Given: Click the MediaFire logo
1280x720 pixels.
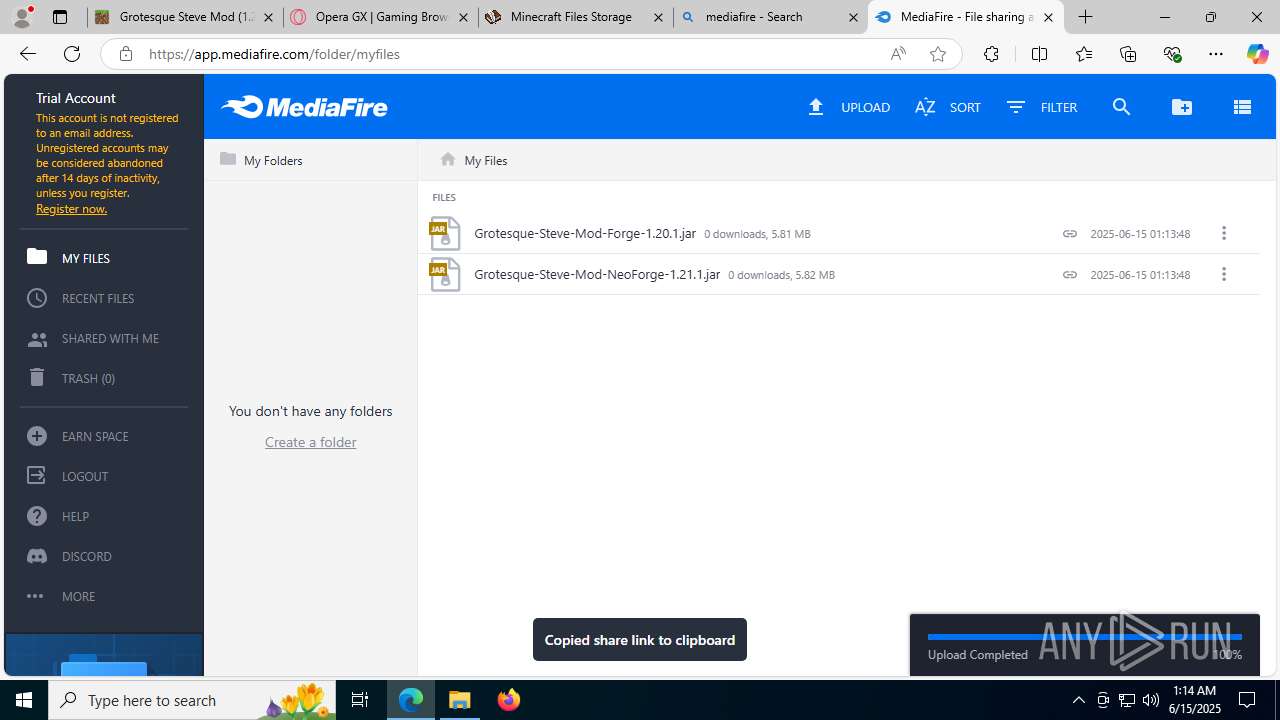Looking at the screenshot, I should (304, 107).
